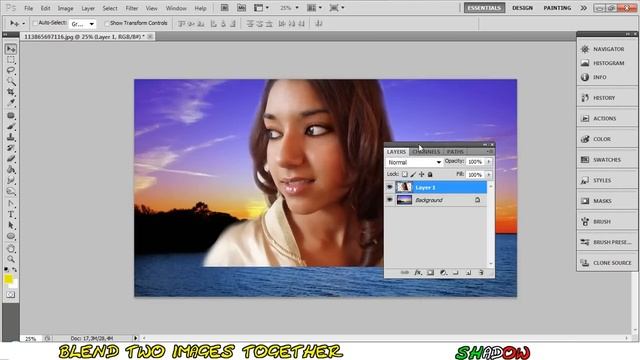640x360 pixels.
Task: Select the Dodge tool
Action: [x=11, y=191]
